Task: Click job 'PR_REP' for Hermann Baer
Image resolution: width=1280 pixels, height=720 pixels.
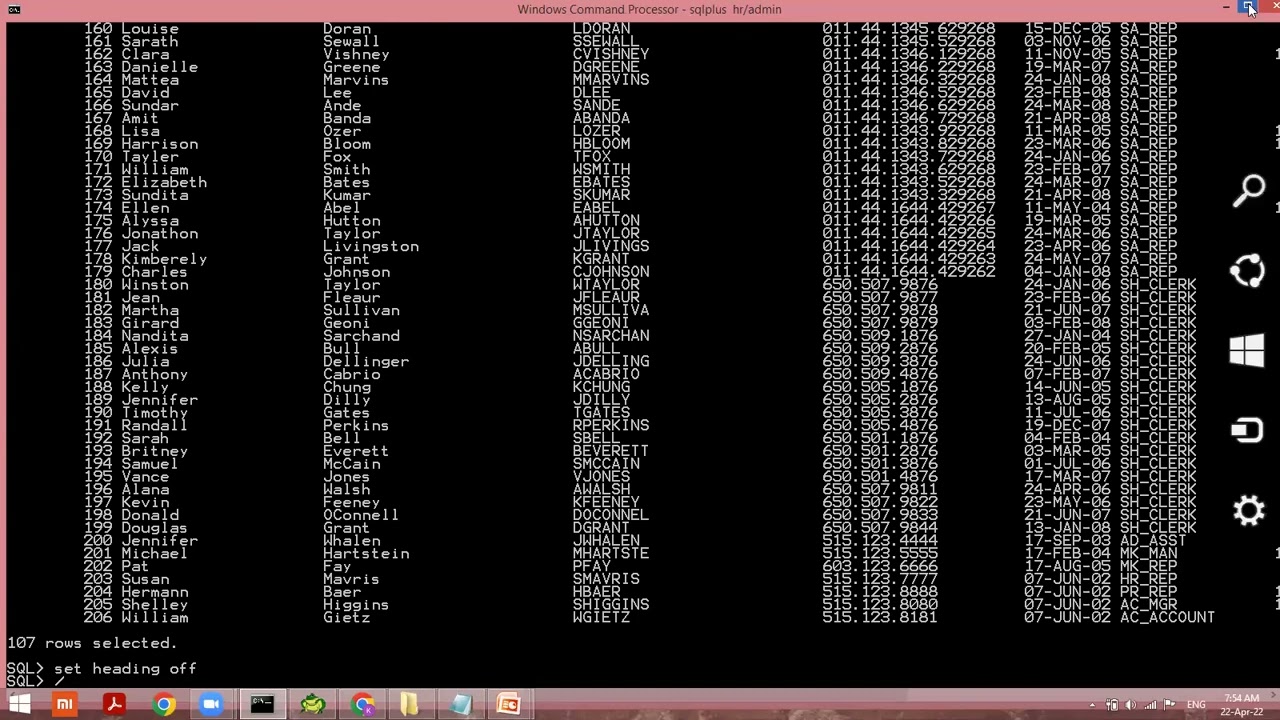Action: click(1148, 592)
